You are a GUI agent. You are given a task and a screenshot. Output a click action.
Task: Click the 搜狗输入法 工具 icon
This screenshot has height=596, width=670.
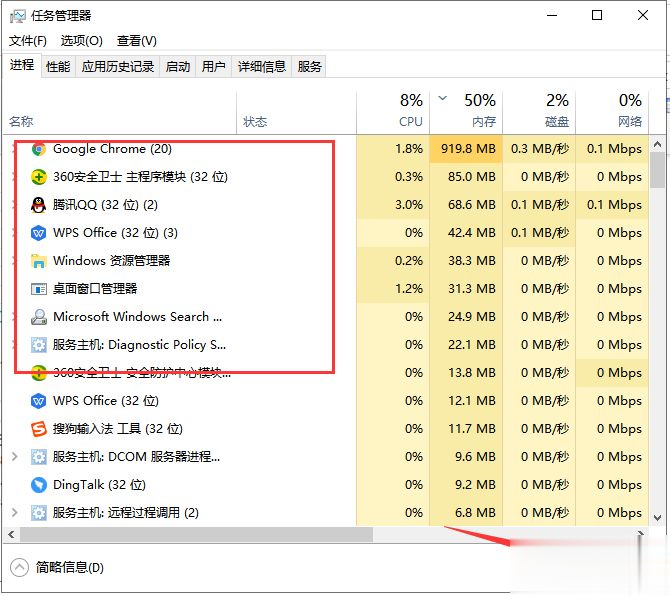[38, 429]
